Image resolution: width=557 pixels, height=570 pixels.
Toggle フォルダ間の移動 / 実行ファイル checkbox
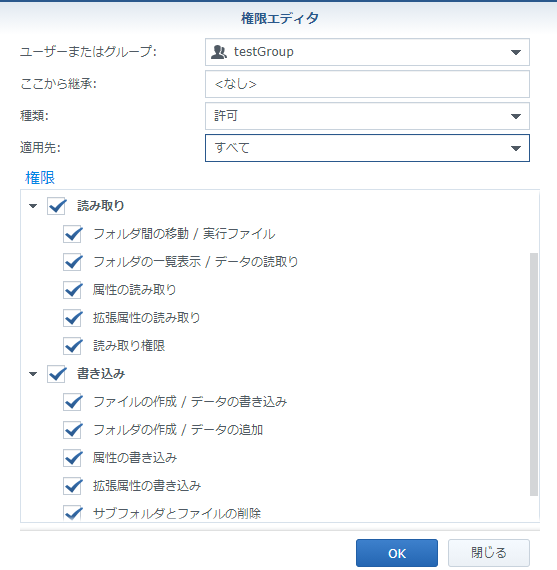pyautogui.click(x=72, y=234)
